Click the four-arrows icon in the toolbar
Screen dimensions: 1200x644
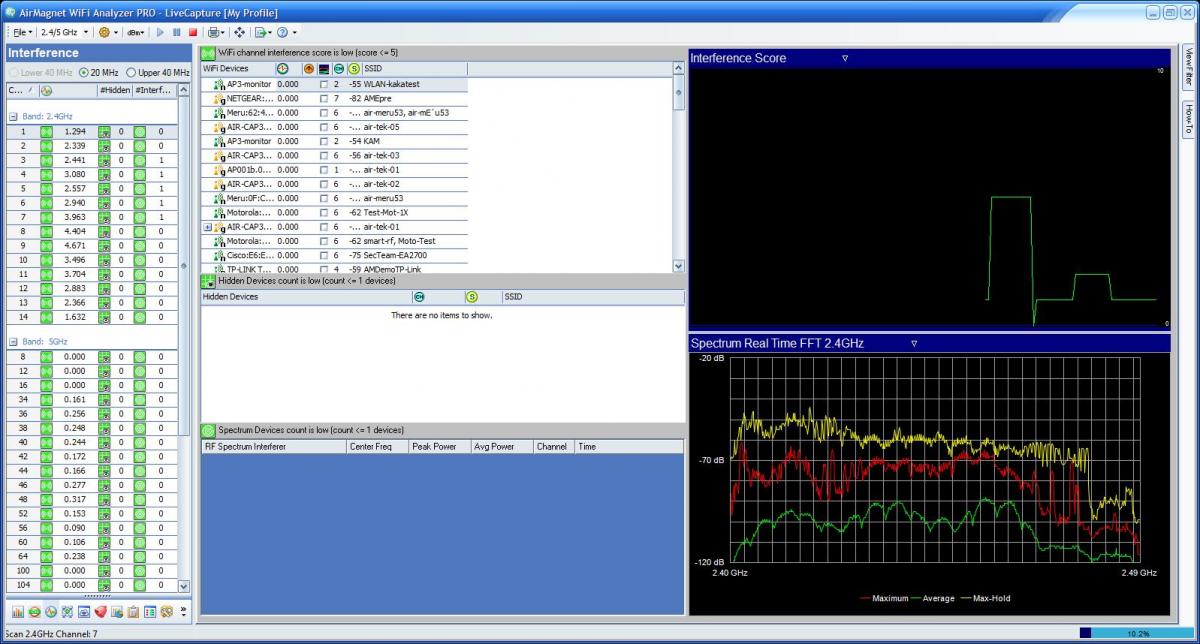coord(239,32)
